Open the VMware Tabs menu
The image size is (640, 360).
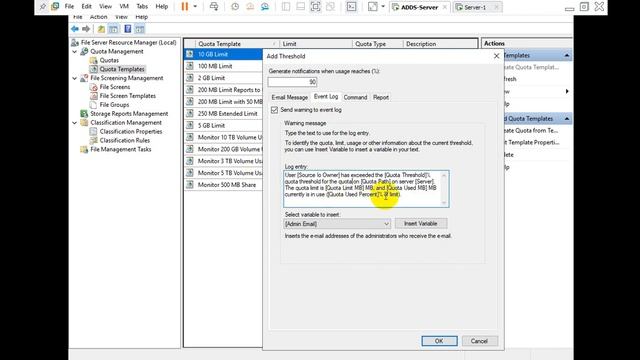click(x=142, y=7)
